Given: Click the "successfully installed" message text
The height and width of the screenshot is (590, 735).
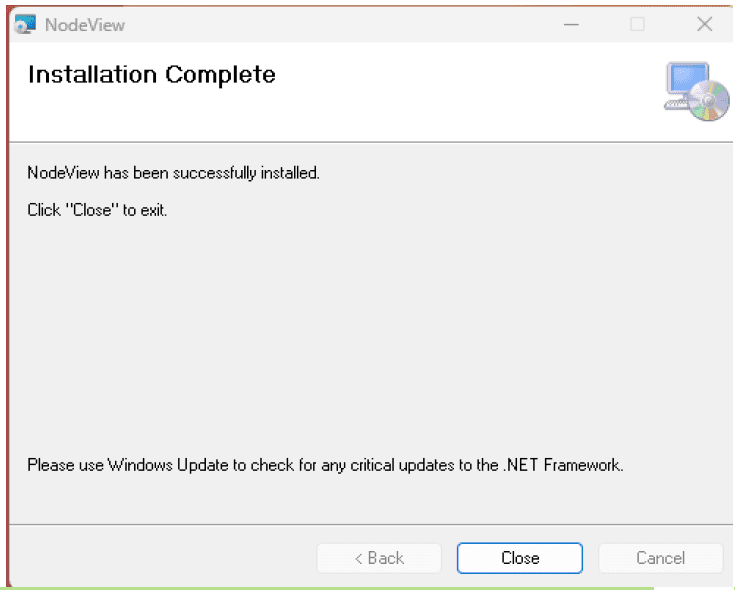Looking at the screenshot, I should (x=173, y=173).
